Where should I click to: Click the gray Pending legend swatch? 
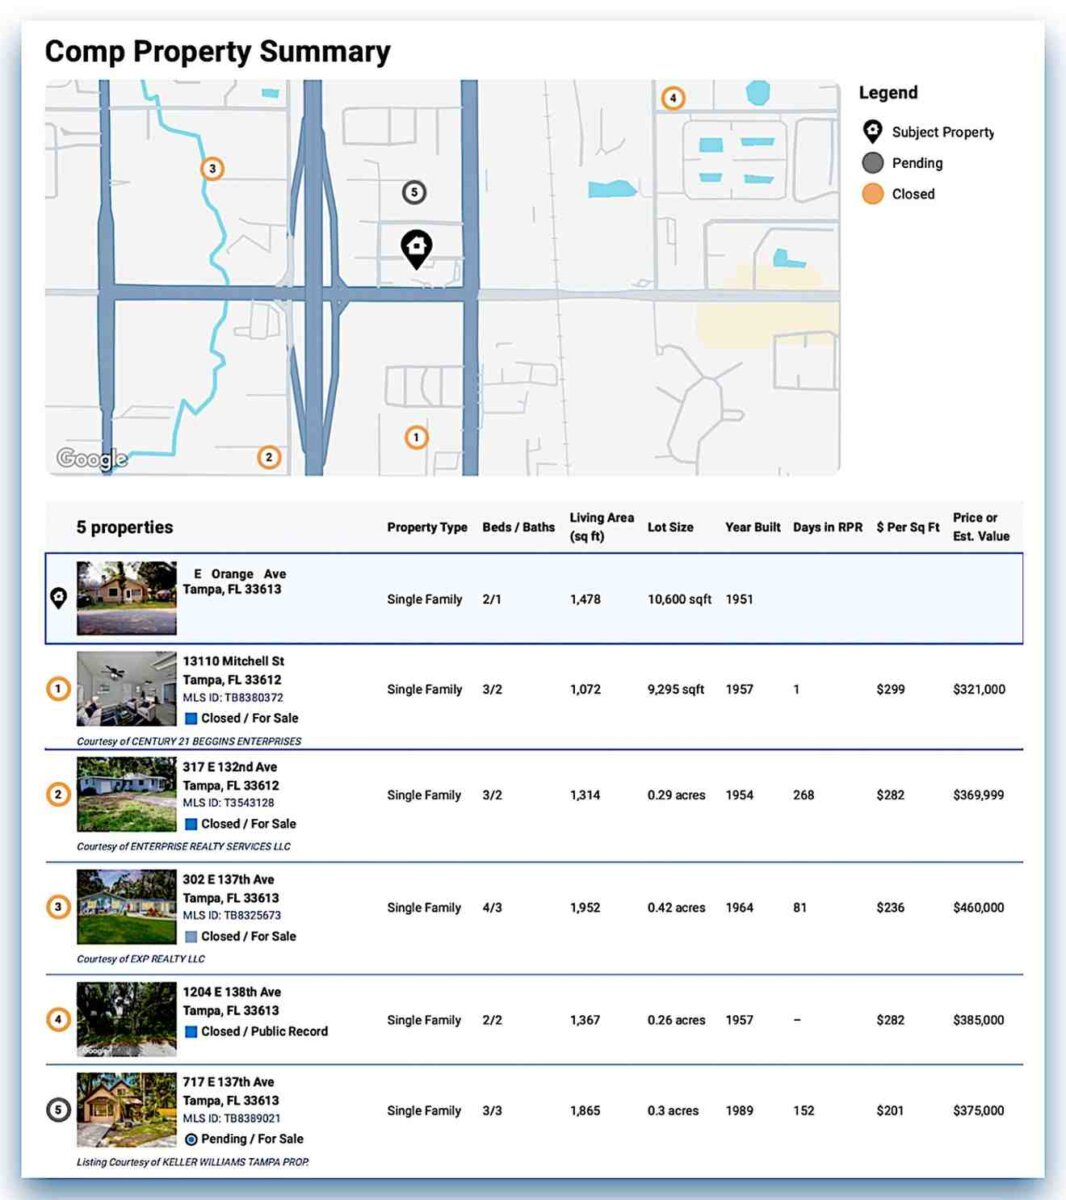click(873, 163)
